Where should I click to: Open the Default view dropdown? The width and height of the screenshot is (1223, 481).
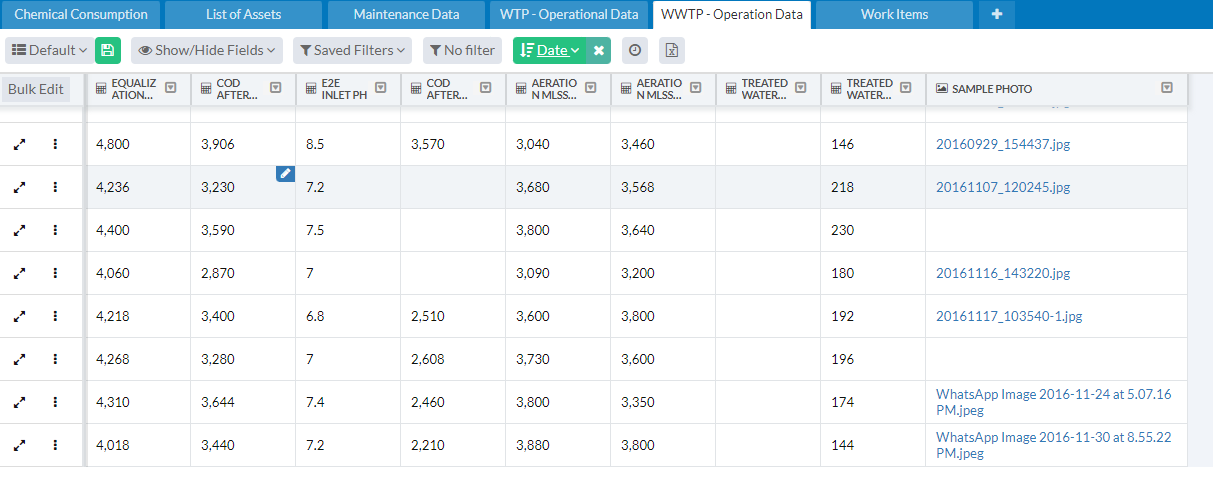coord(49,50)
